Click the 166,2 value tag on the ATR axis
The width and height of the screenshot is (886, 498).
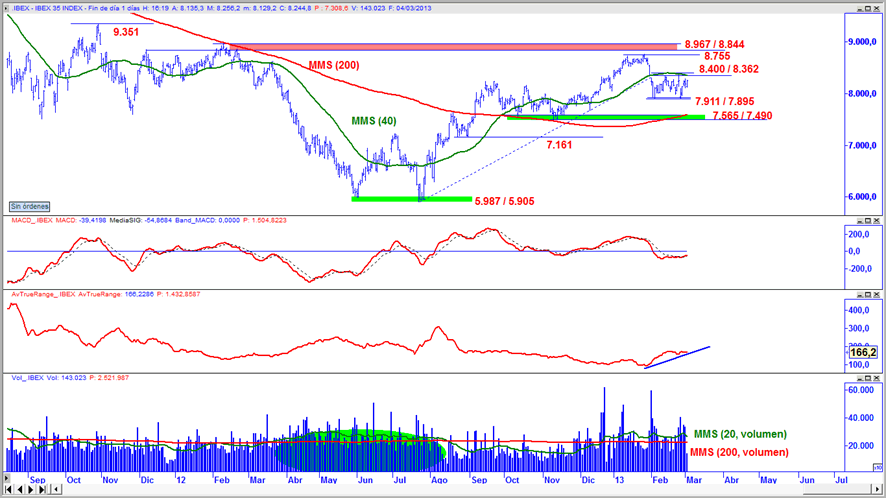point(863,352)
